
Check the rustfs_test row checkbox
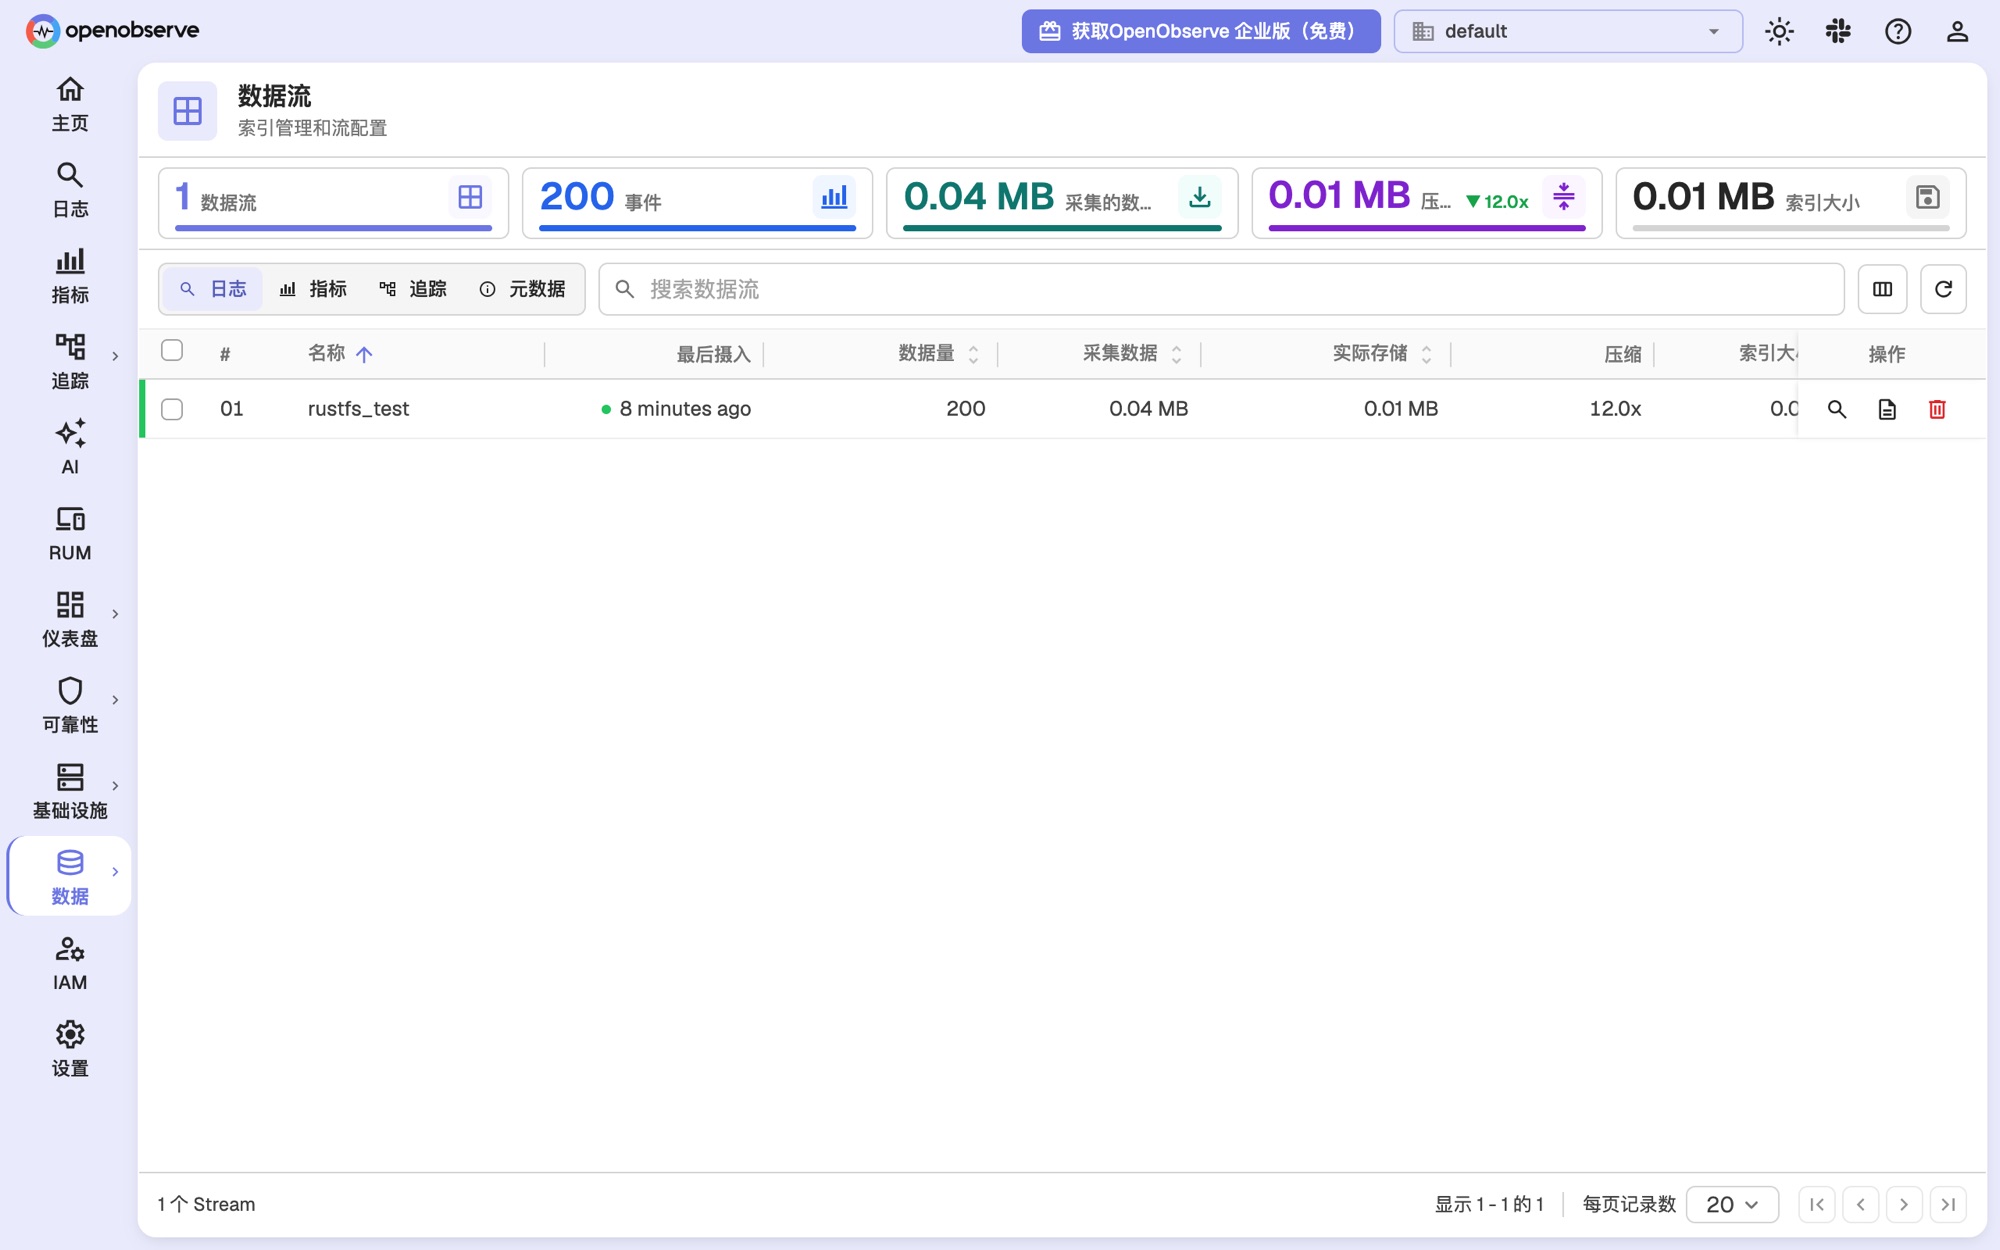coord(172,409)
